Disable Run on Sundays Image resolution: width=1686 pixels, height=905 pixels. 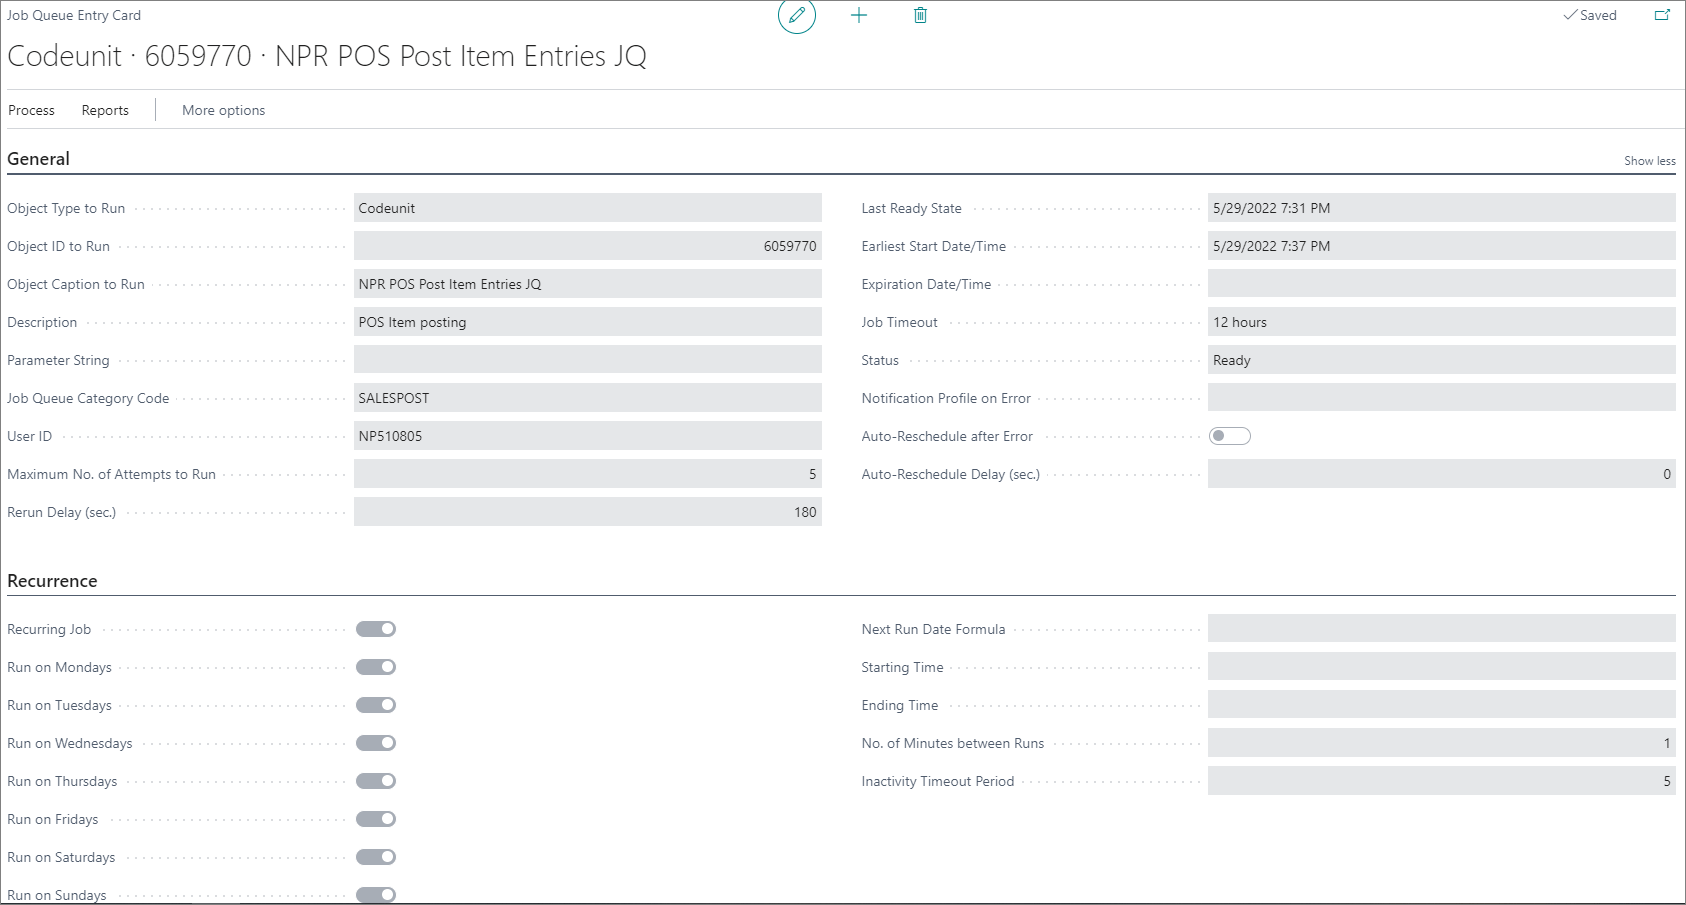click(x=375, y=894)
